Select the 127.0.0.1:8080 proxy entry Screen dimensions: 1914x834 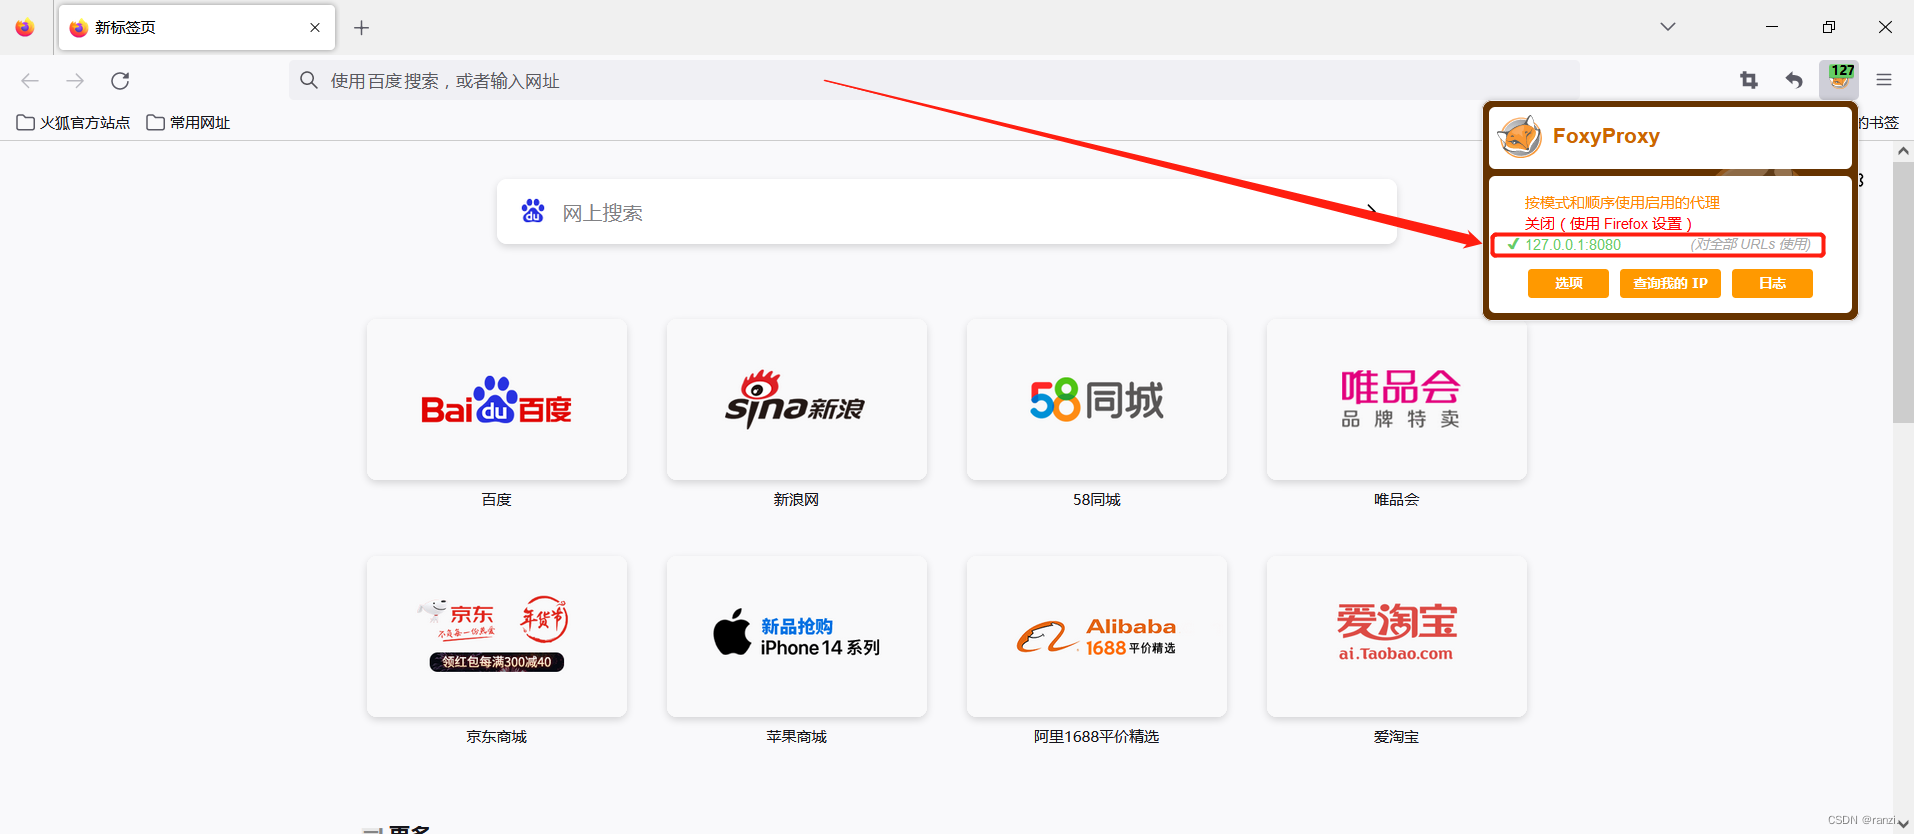1658,245
